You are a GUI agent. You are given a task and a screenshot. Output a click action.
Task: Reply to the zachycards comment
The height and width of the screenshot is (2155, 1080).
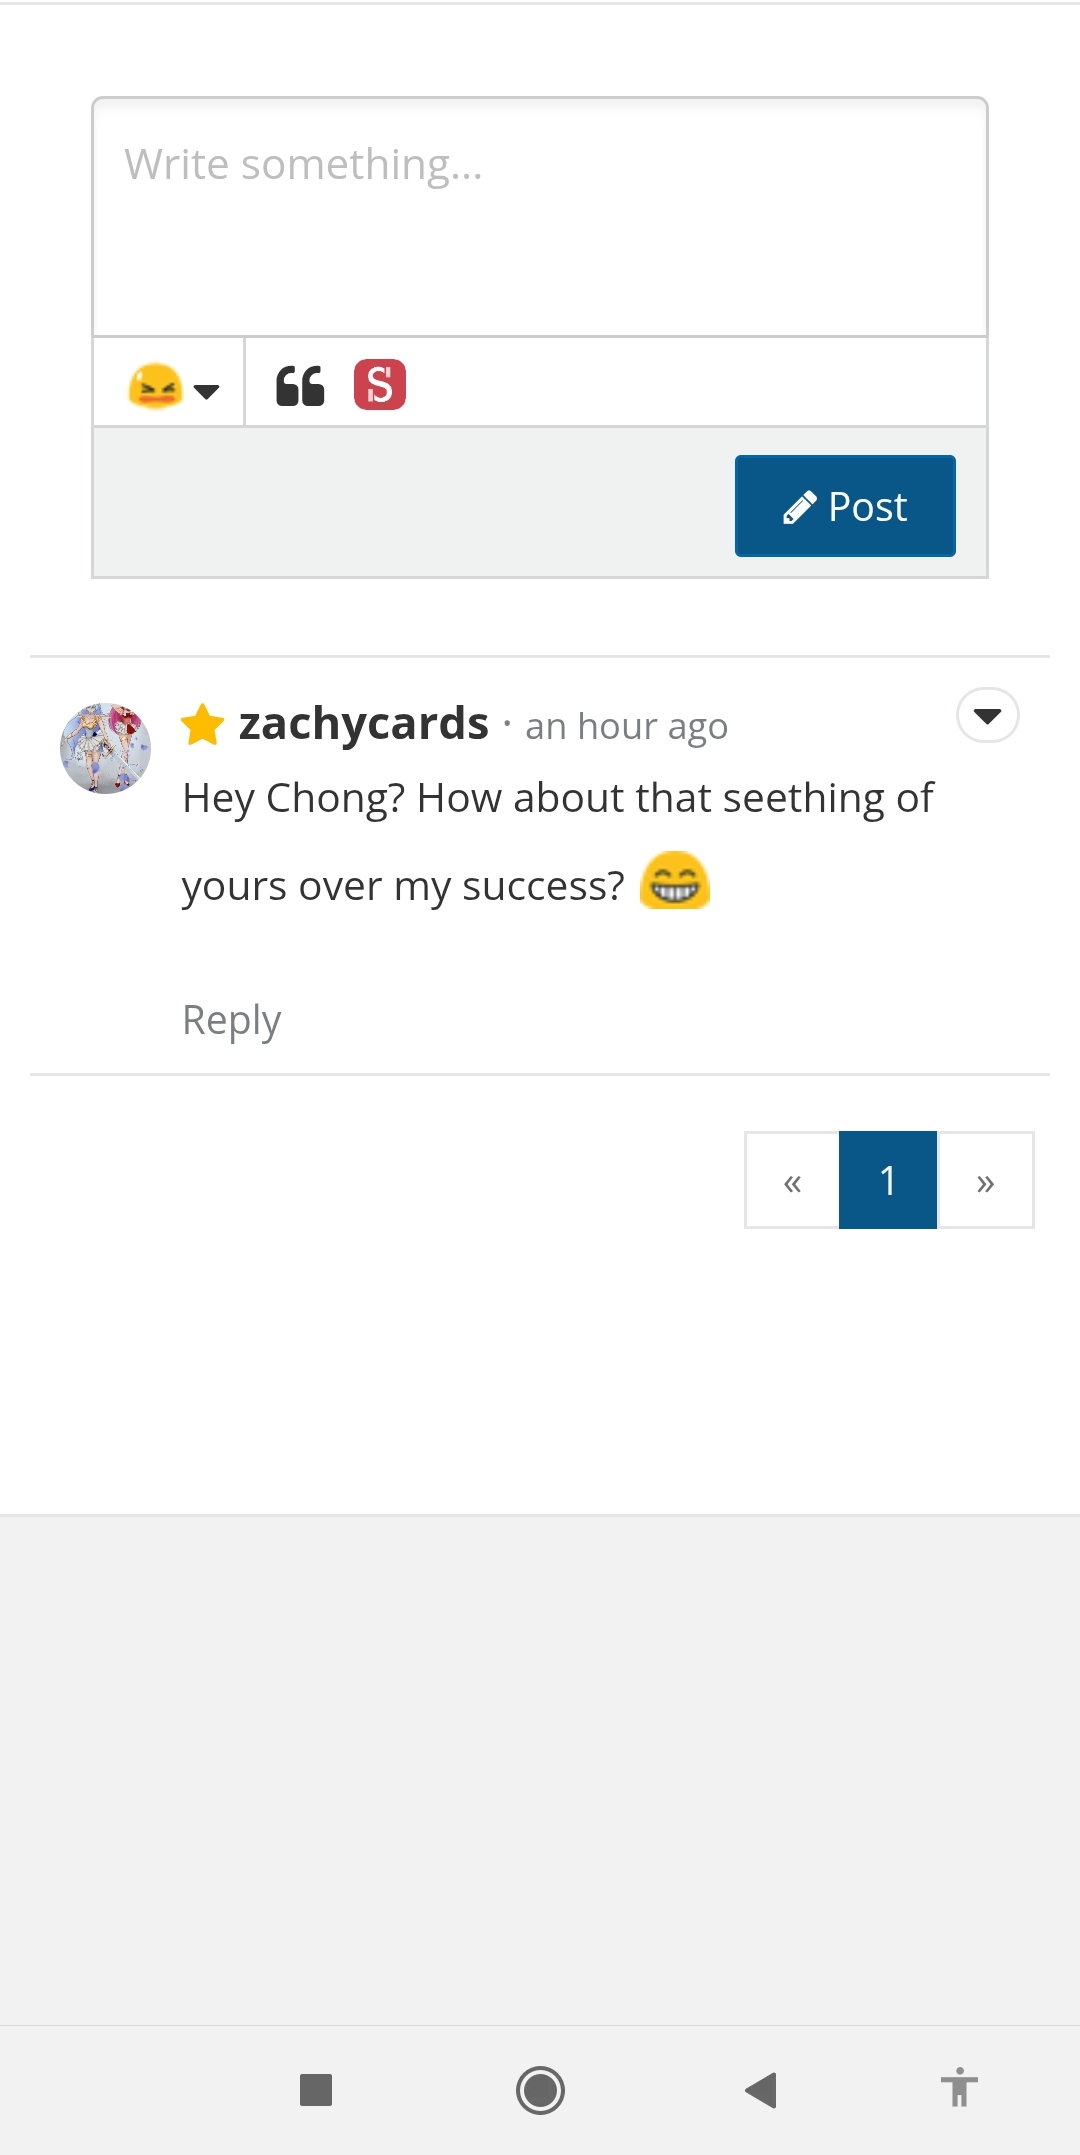coord(232,1020)
